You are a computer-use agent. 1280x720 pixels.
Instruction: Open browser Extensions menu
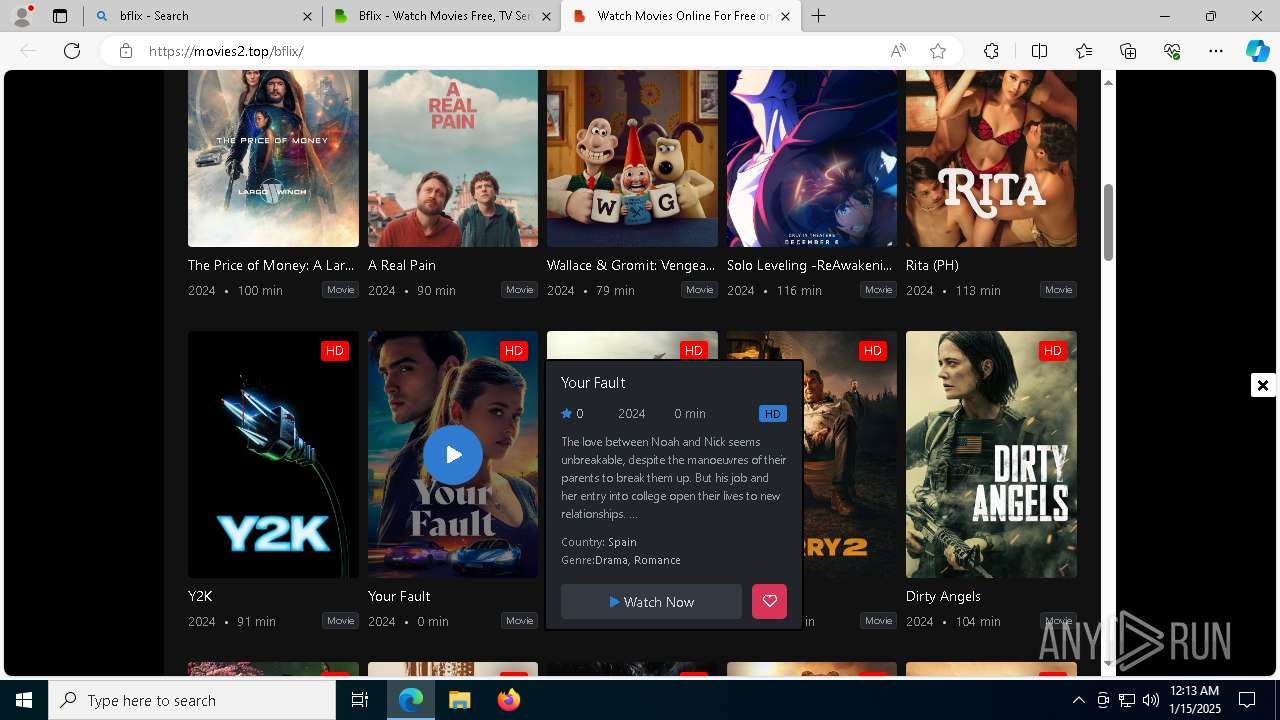click(x=991, y=51)
